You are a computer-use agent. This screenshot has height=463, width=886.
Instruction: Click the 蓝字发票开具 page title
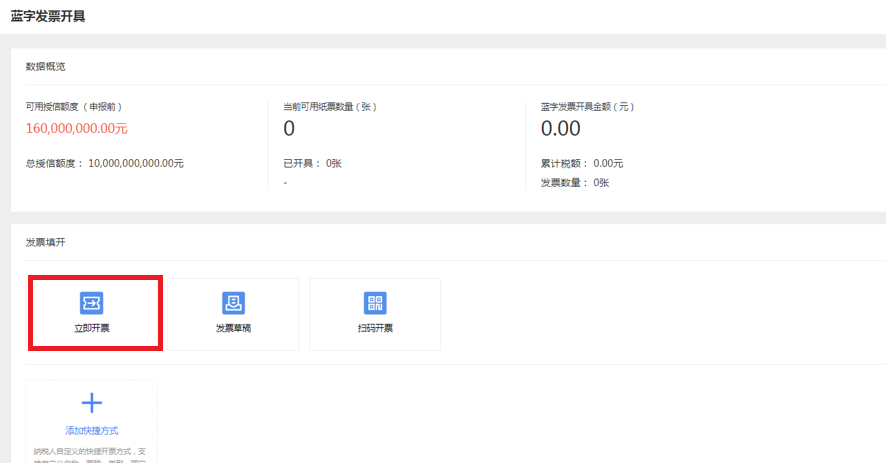point(48,16)
